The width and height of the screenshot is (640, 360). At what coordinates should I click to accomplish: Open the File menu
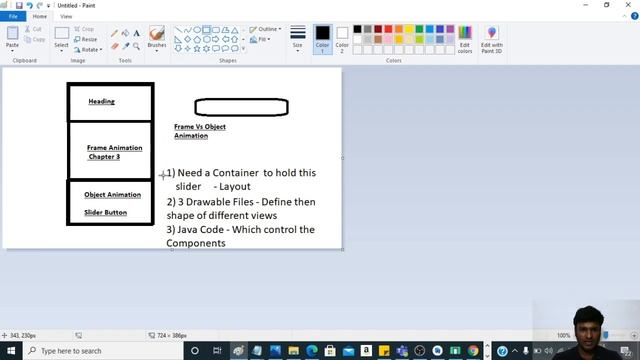[13, 16]
